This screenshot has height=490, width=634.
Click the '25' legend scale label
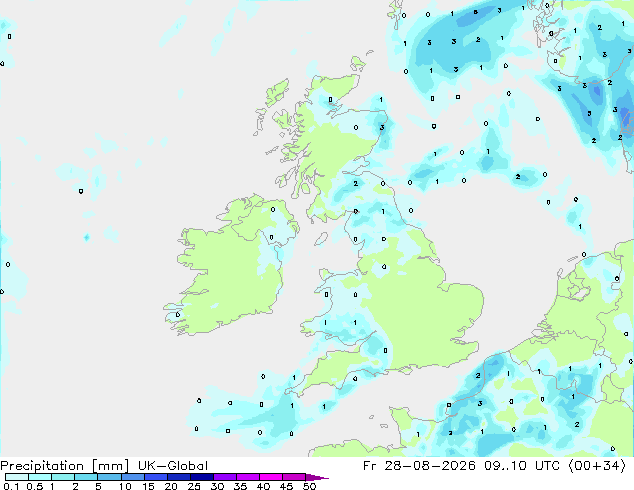tap(194, 486)
